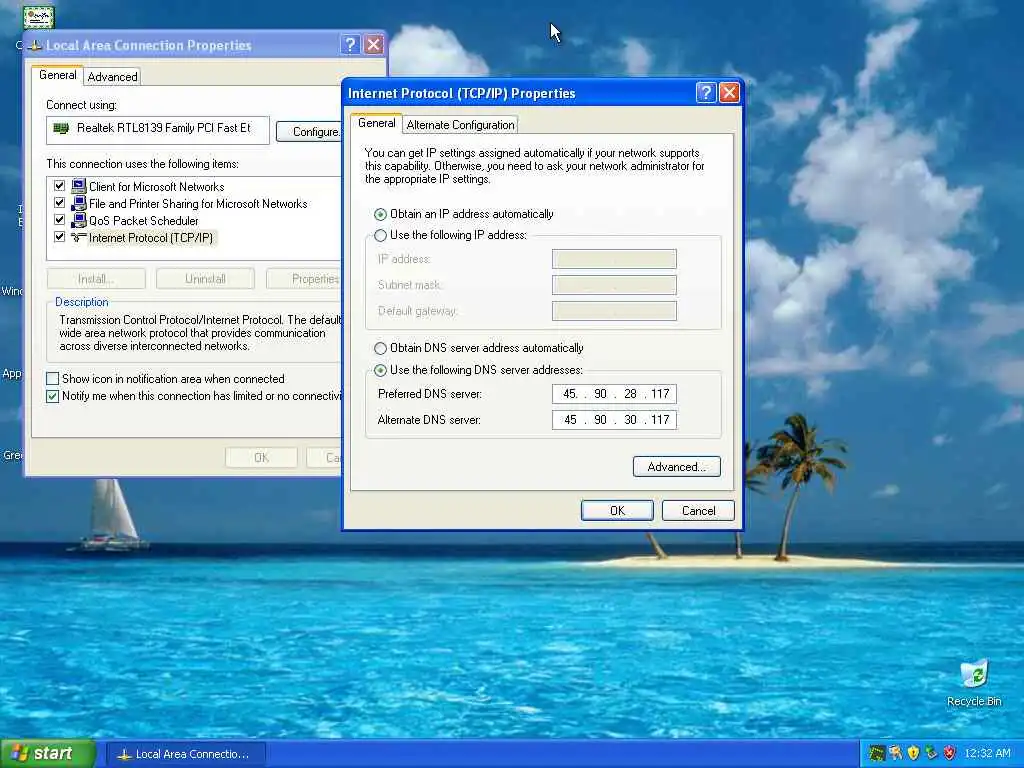Select General tab in TCP/IP Properties
Viewport: 1024px width, 768px height.
pos(376,123)
